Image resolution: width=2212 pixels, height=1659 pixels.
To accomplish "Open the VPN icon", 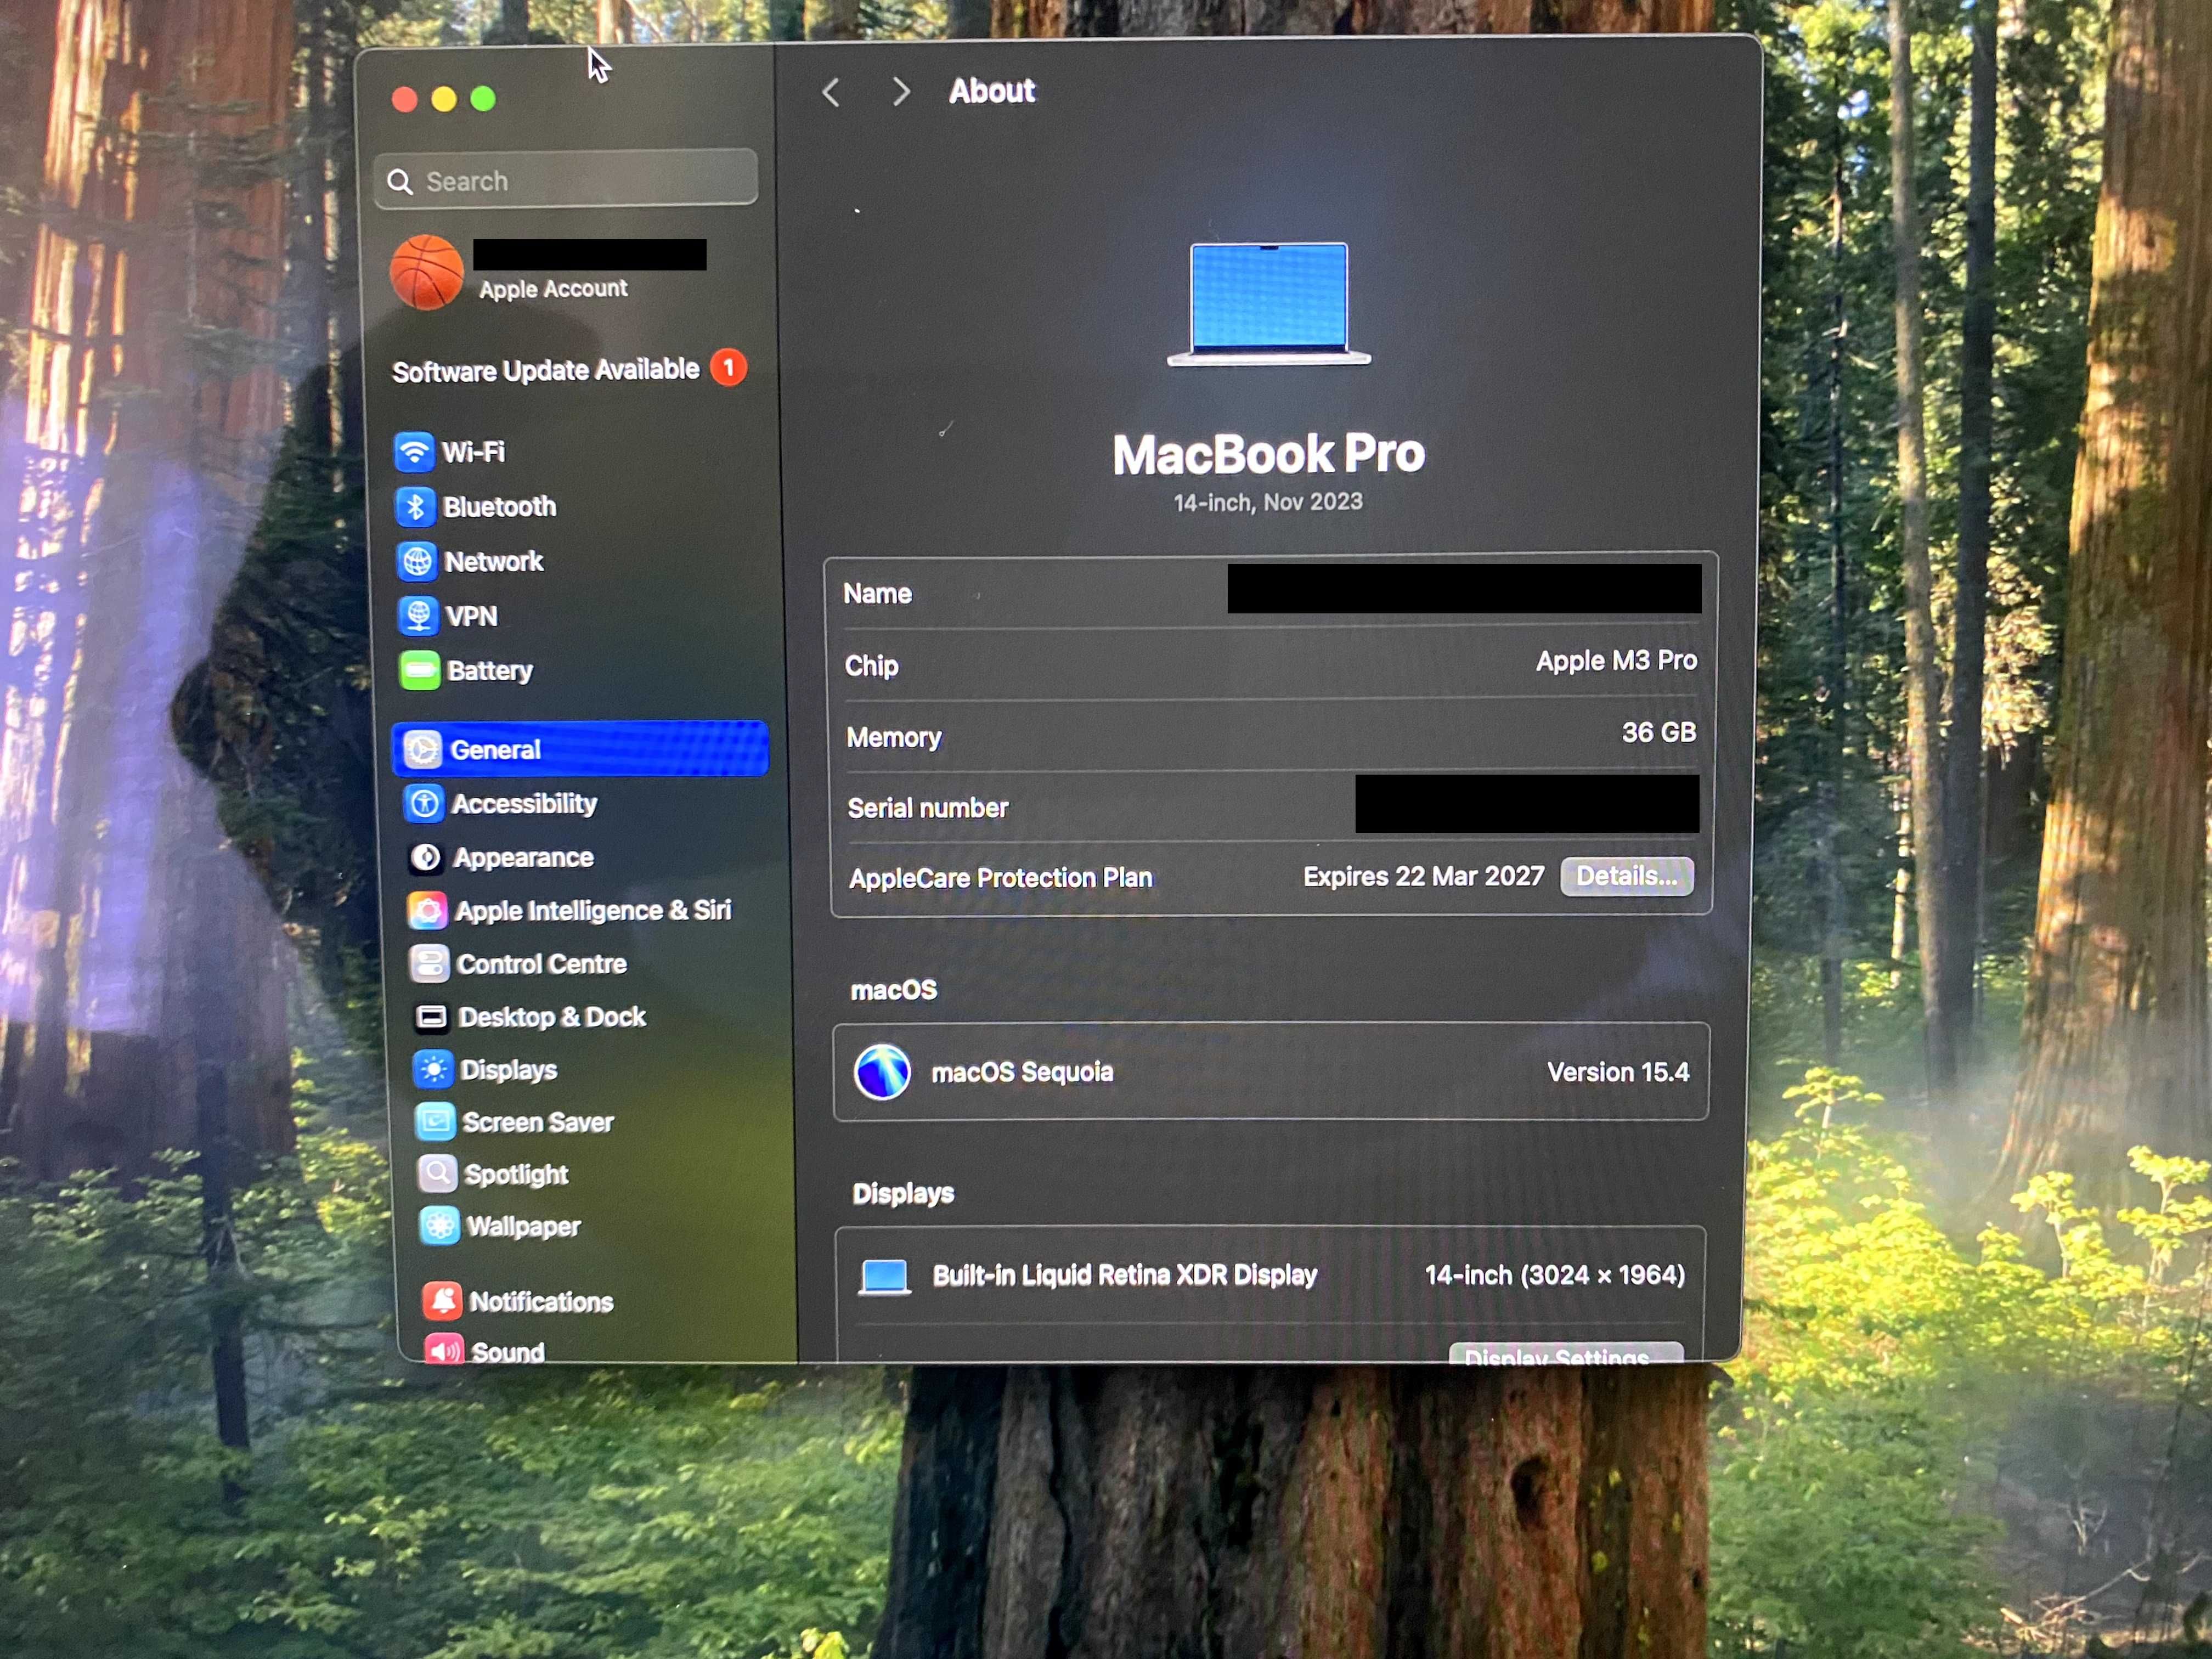I will (418, 616).
